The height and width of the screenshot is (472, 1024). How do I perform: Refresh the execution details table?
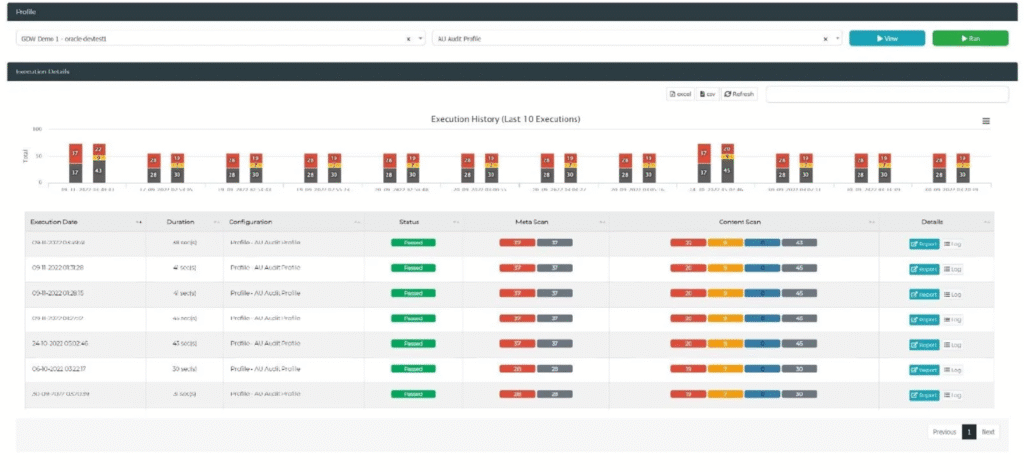(739, 94)
